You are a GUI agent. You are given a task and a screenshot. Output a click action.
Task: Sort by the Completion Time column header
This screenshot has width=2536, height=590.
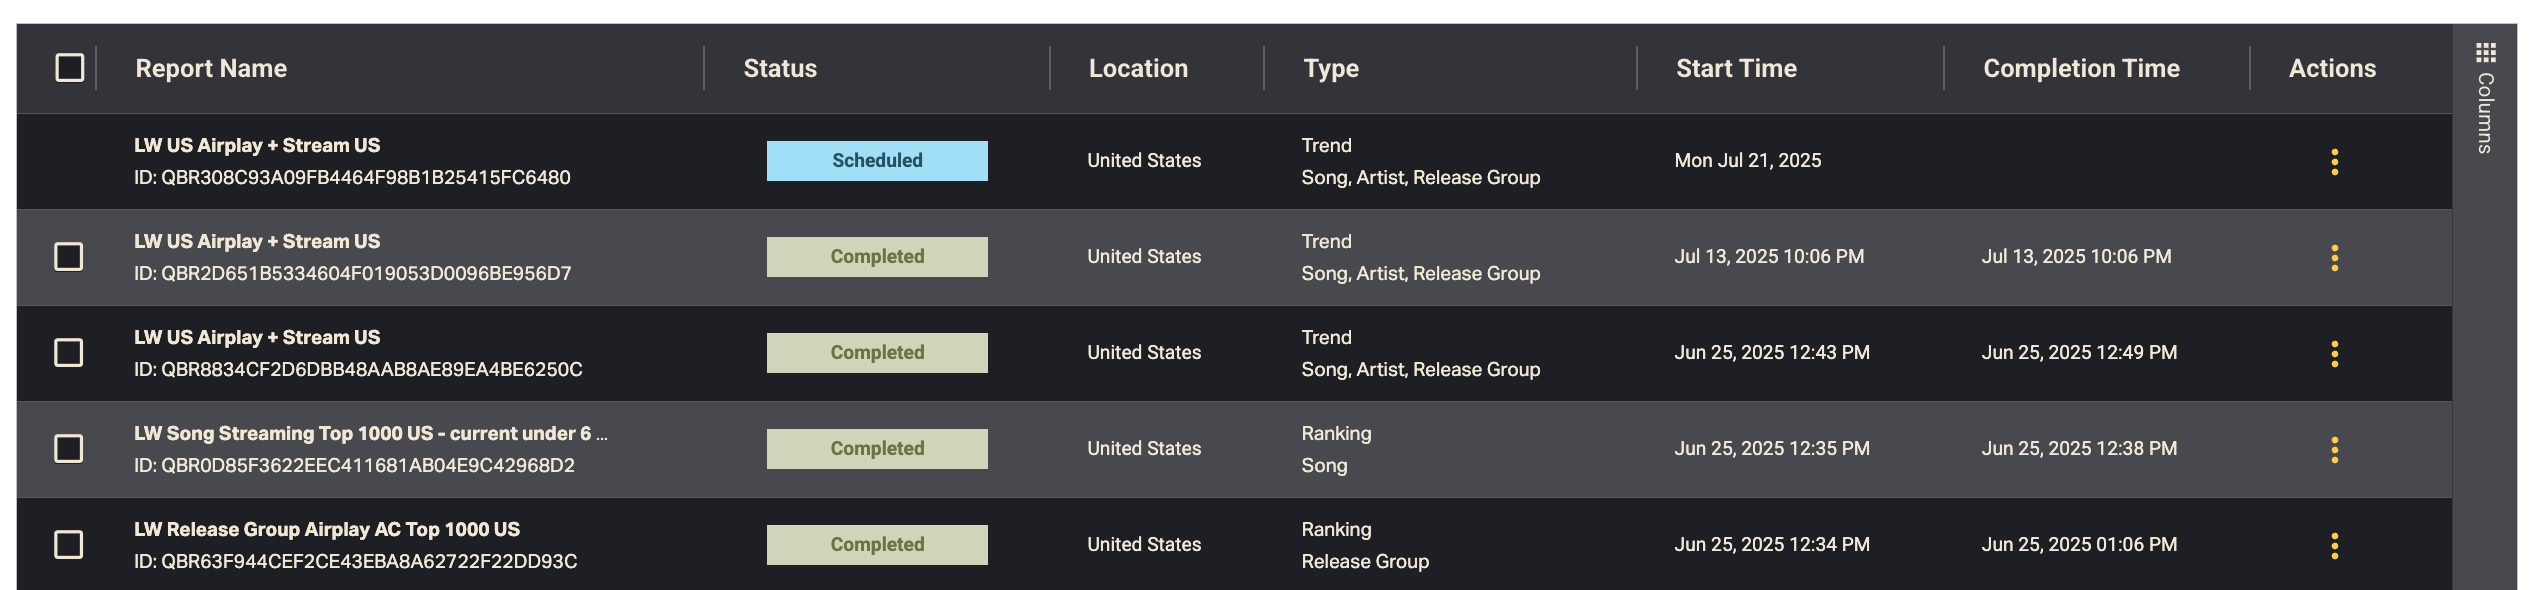click(2081, 68)
